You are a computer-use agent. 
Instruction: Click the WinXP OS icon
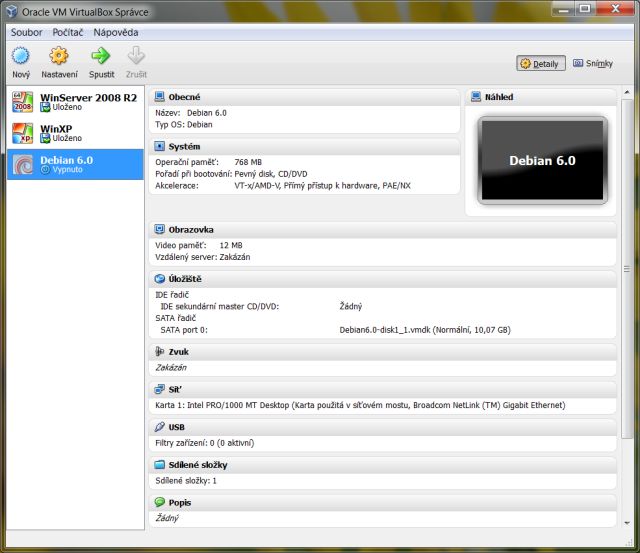pyautogui.click(x=22, y=133)
